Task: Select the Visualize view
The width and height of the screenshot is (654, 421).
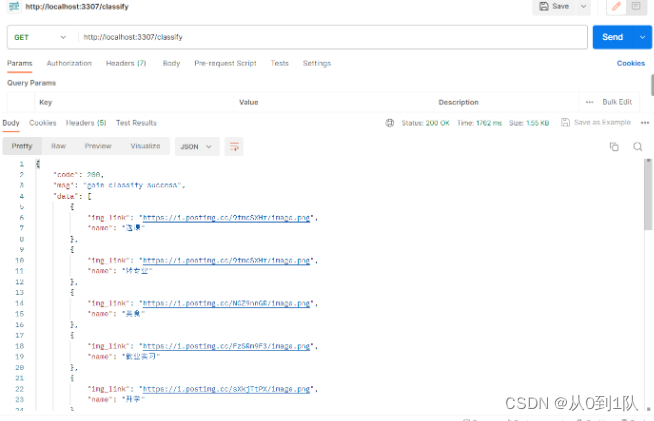Action: point(145,146)
